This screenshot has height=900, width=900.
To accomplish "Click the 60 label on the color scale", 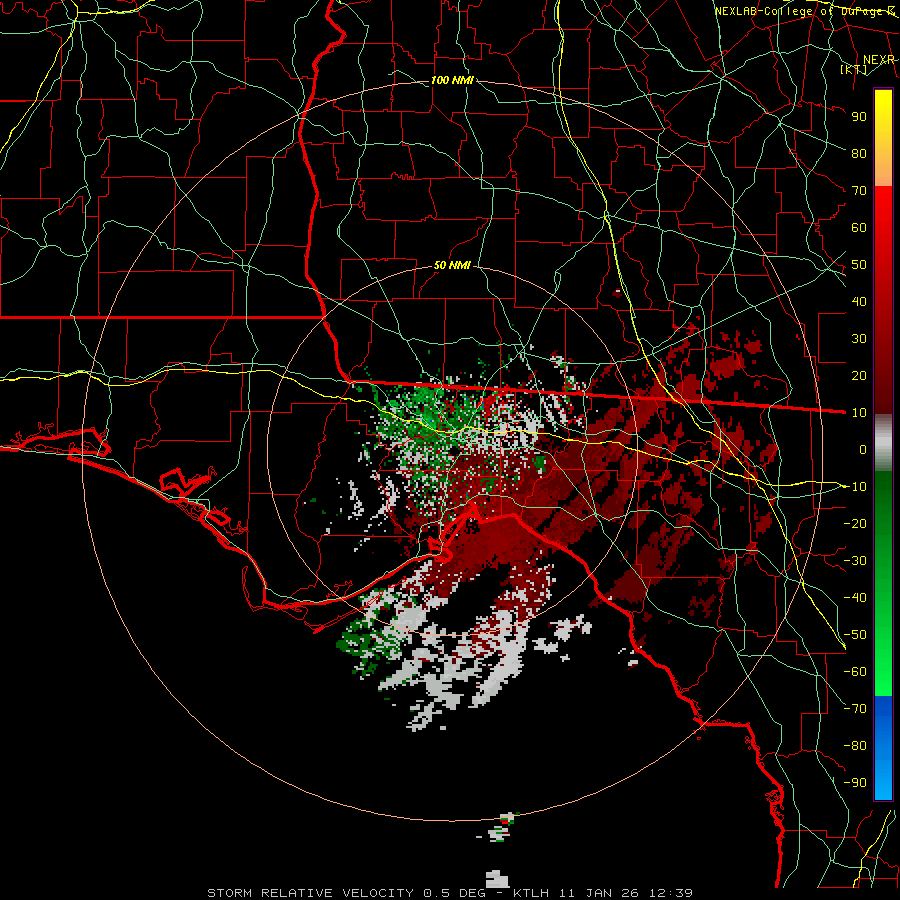I will click(859, 228).
